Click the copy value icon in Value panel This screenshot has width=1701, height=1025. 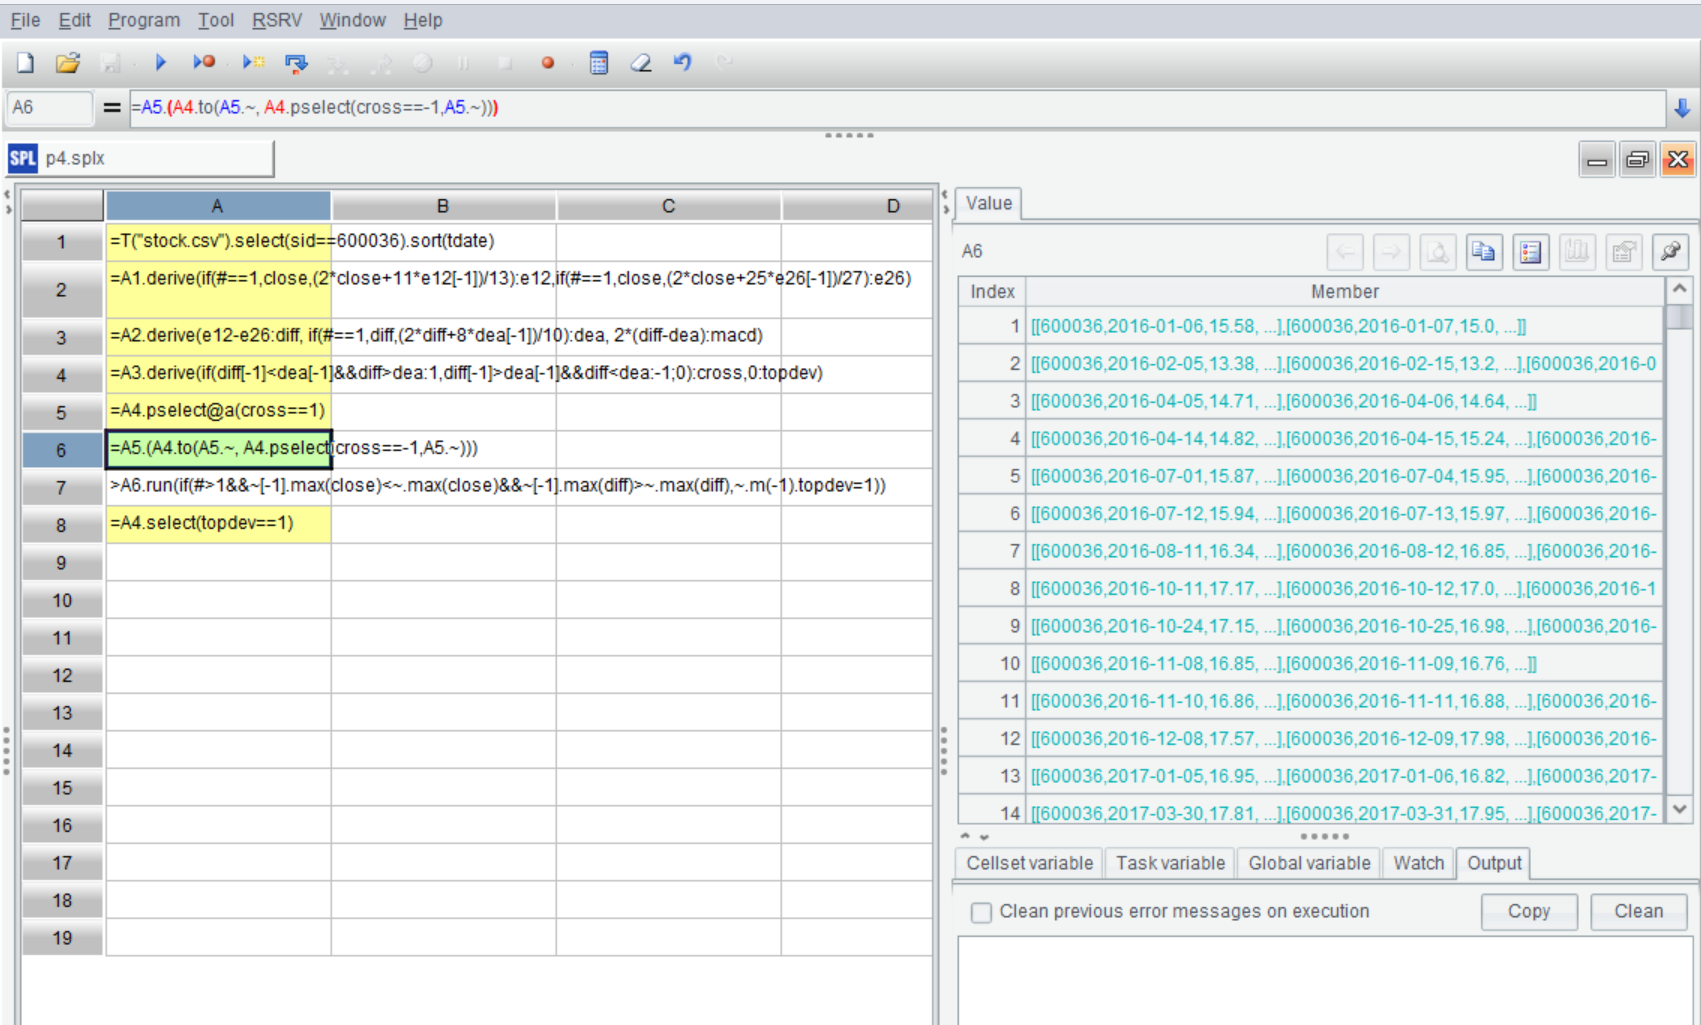coord(1484,252)
